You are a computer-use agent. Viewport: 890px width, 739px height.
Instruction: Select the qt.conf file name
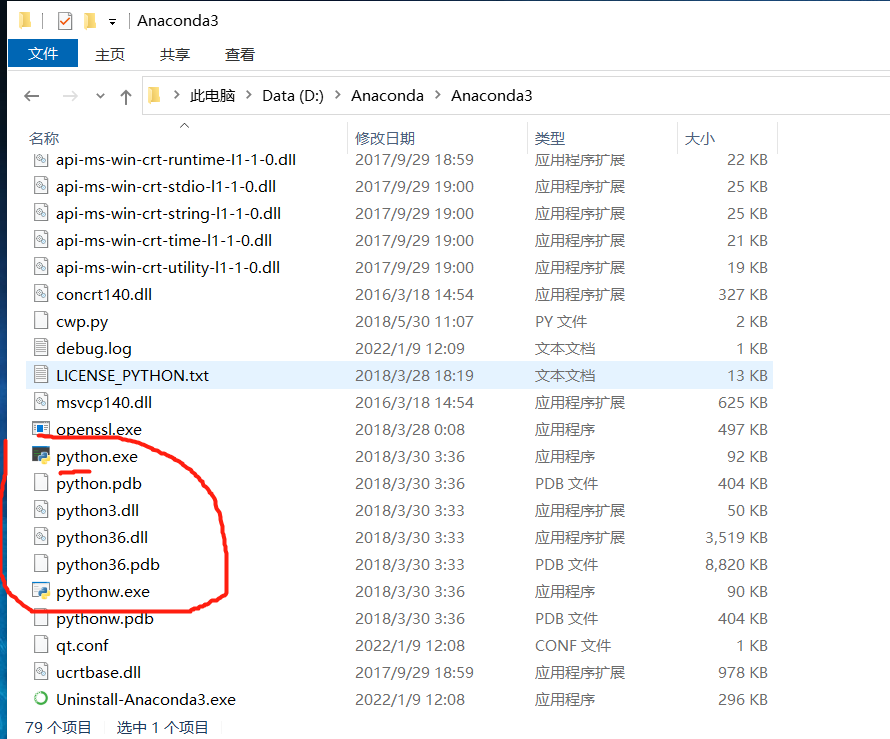pyautogui.click(x=82, y=646)
